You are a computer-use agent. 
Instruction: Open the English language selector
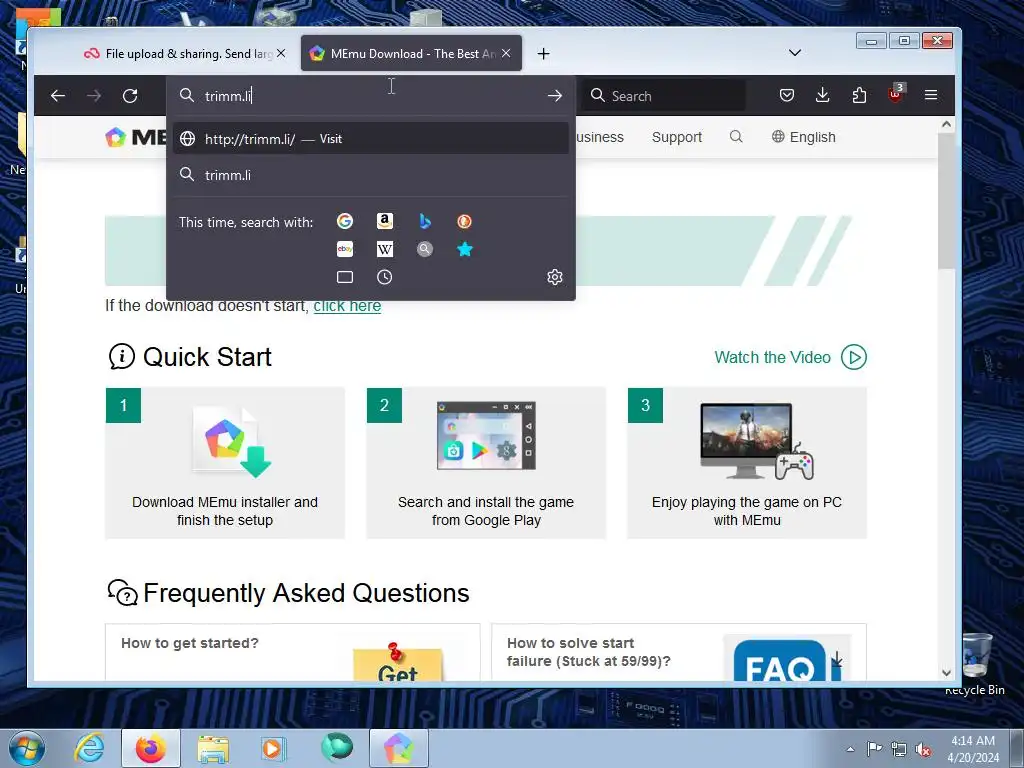tap(804, 136)
